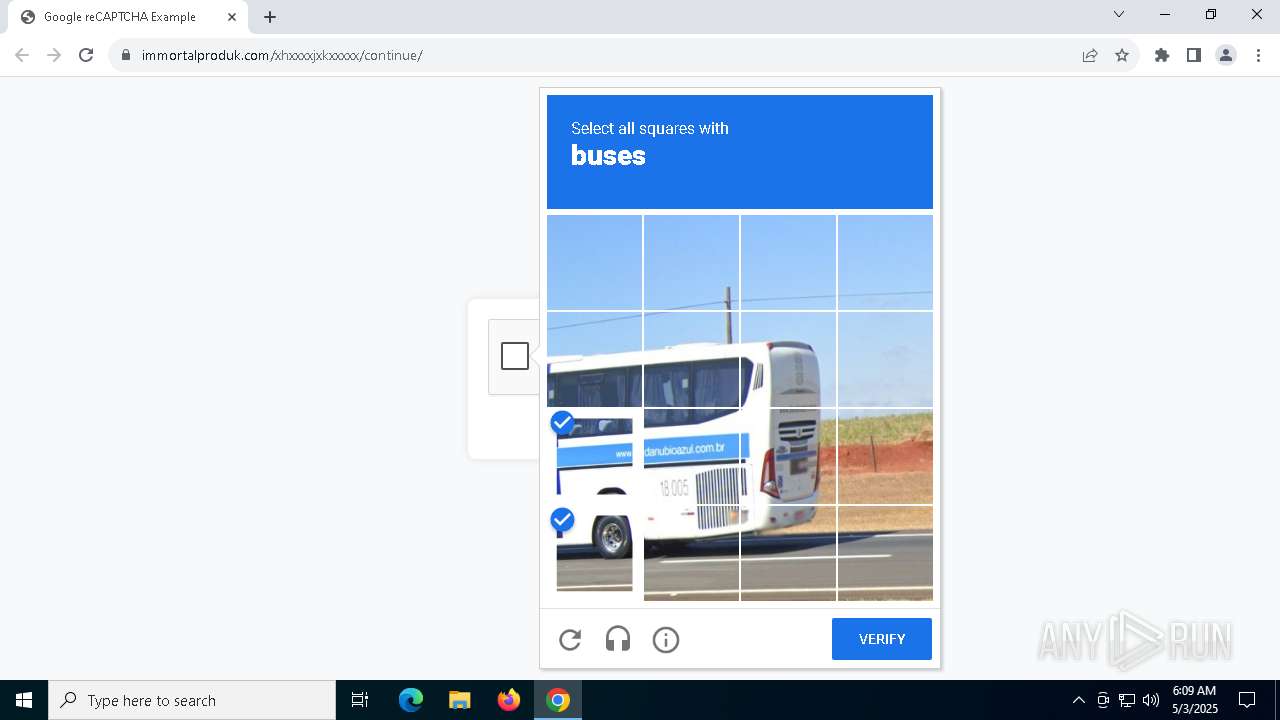Click the taskbar search box
1280x720 pixels.
click(x=192, y=700)
